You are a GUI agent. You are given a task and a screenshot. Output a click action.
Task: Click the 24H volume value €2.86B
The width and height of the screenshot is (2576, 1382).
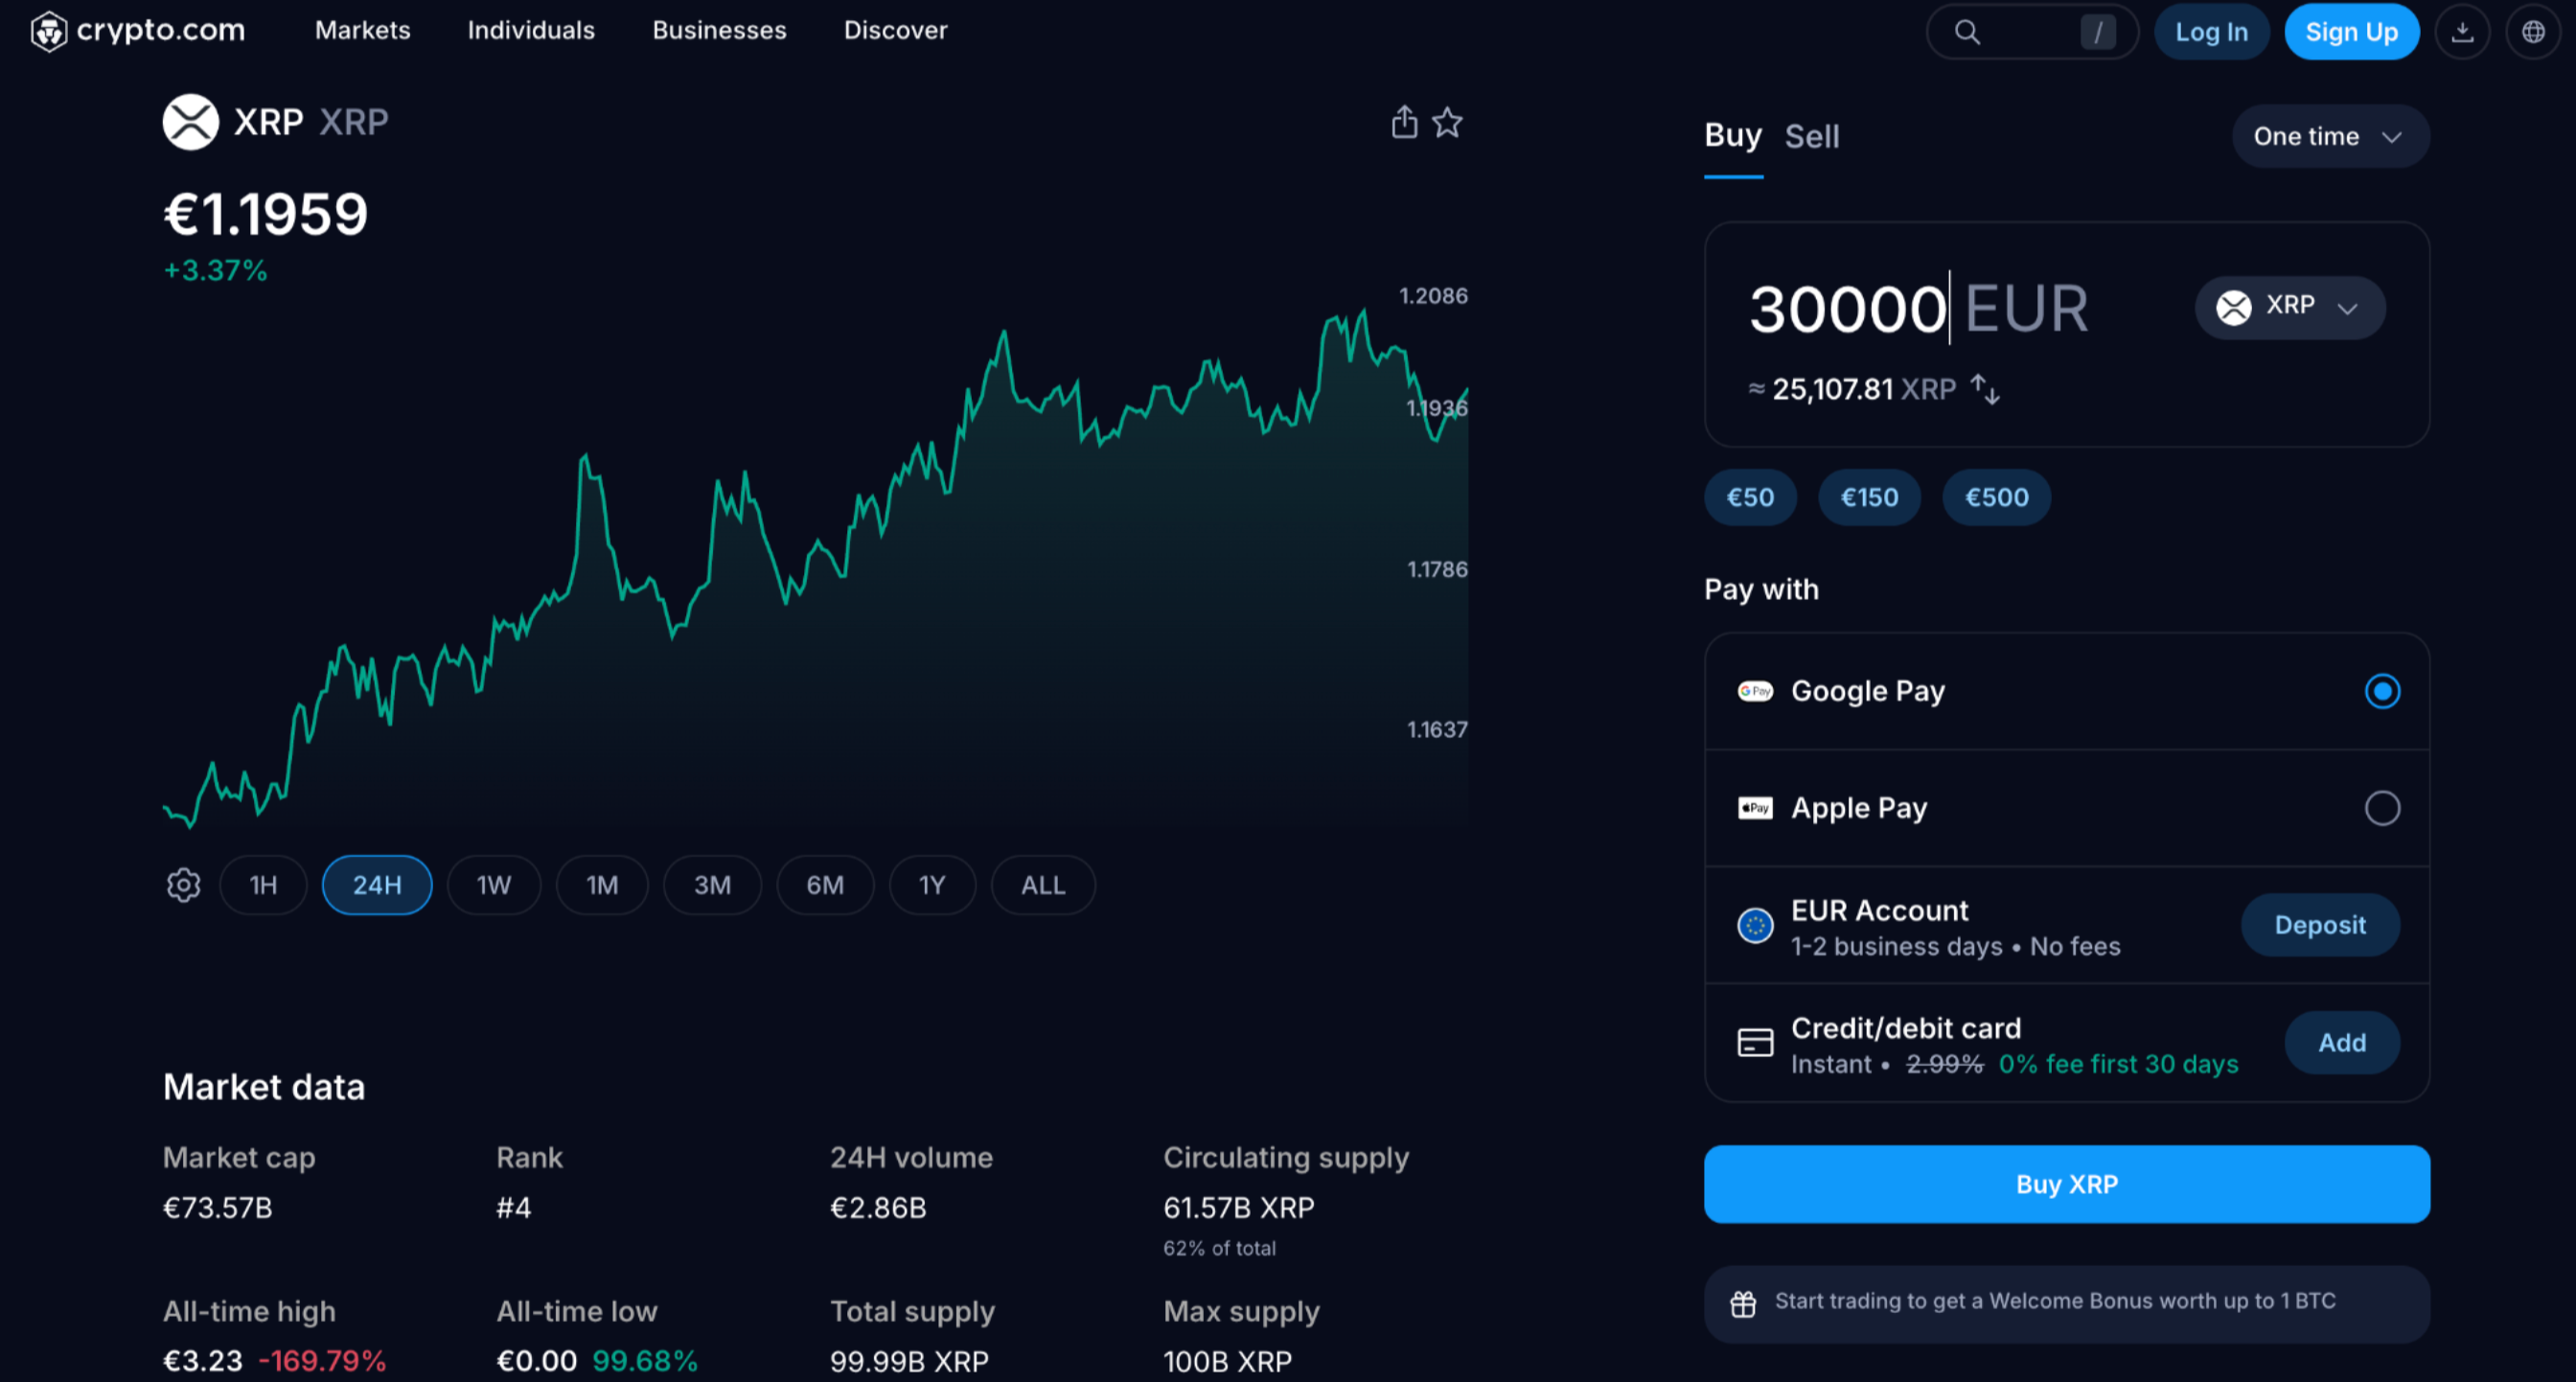pos(878,1208)
